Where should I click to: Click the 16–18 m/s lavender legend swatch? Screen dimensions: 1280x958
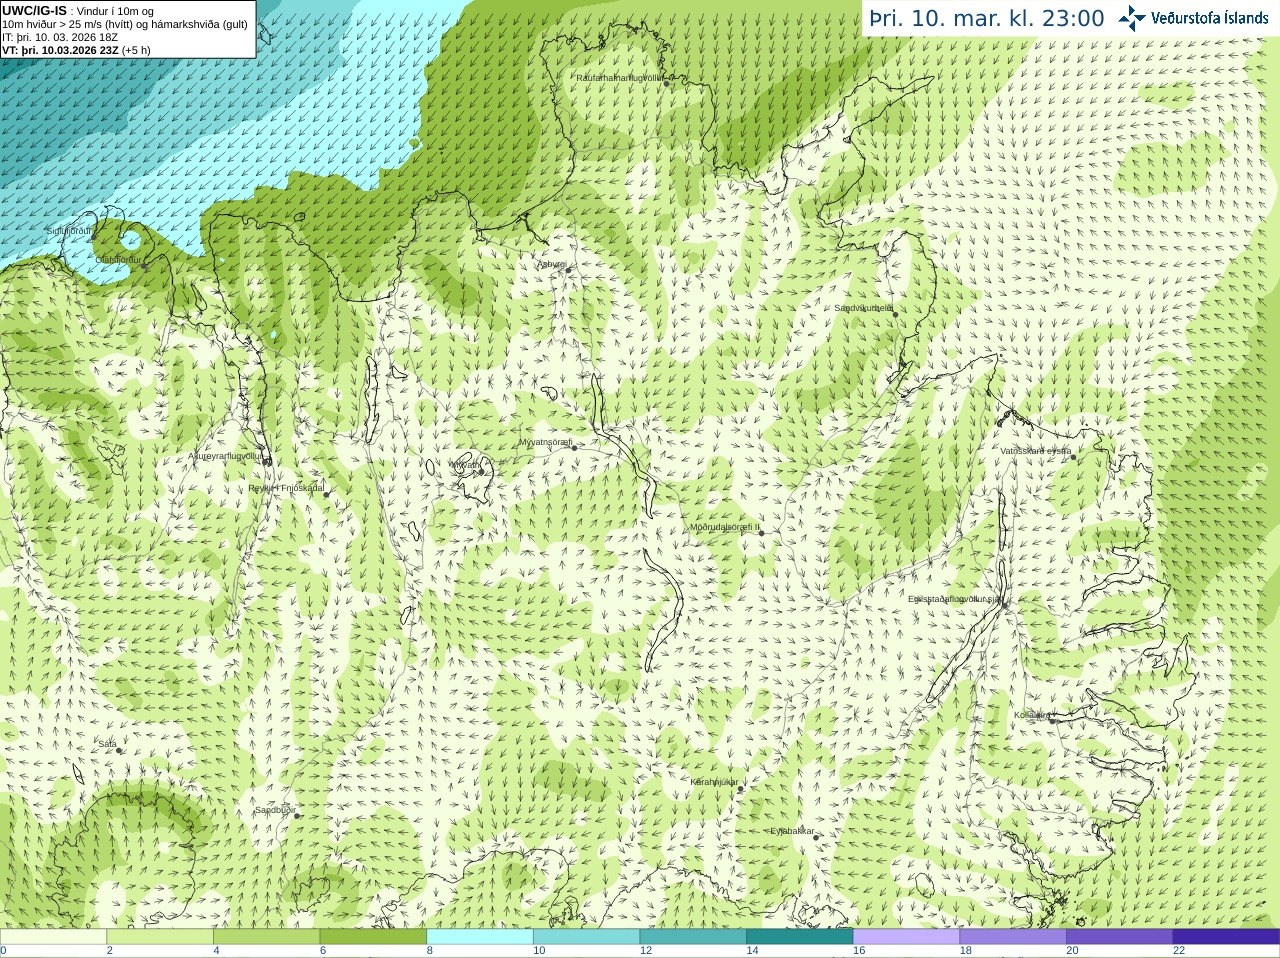coord(906,937)
